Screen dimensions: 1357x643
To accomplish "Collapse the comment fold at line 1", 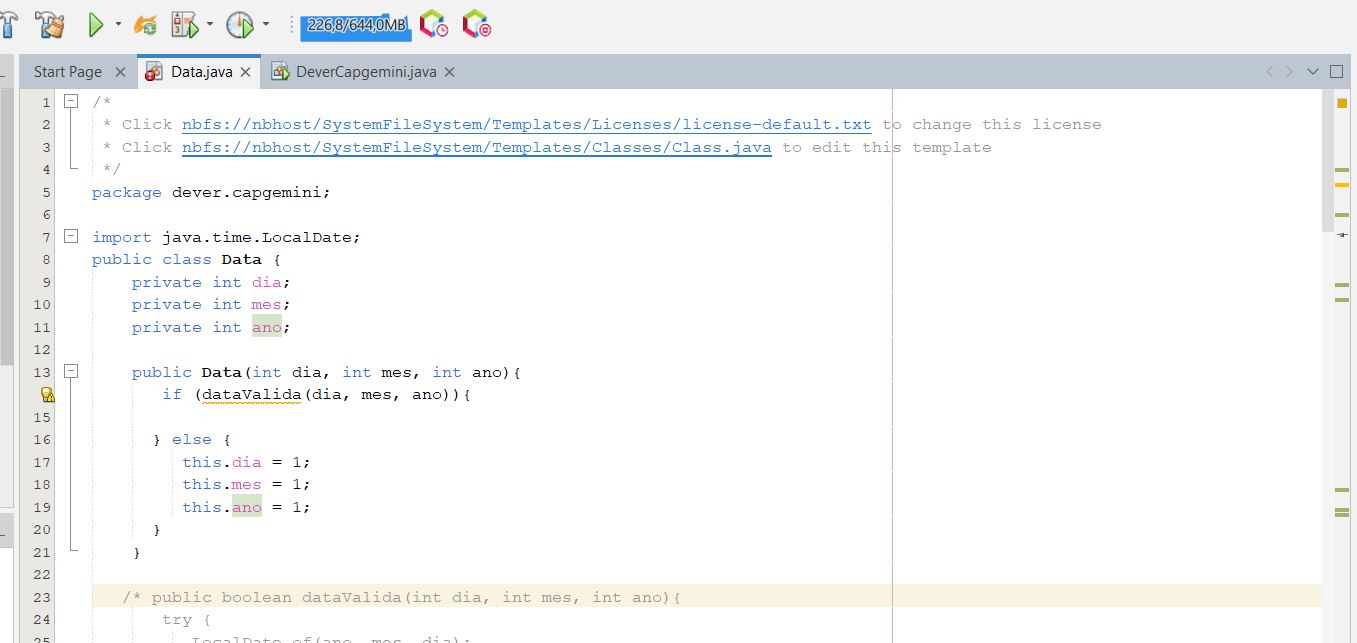I will pyautogui.click(x=71, y=102).
